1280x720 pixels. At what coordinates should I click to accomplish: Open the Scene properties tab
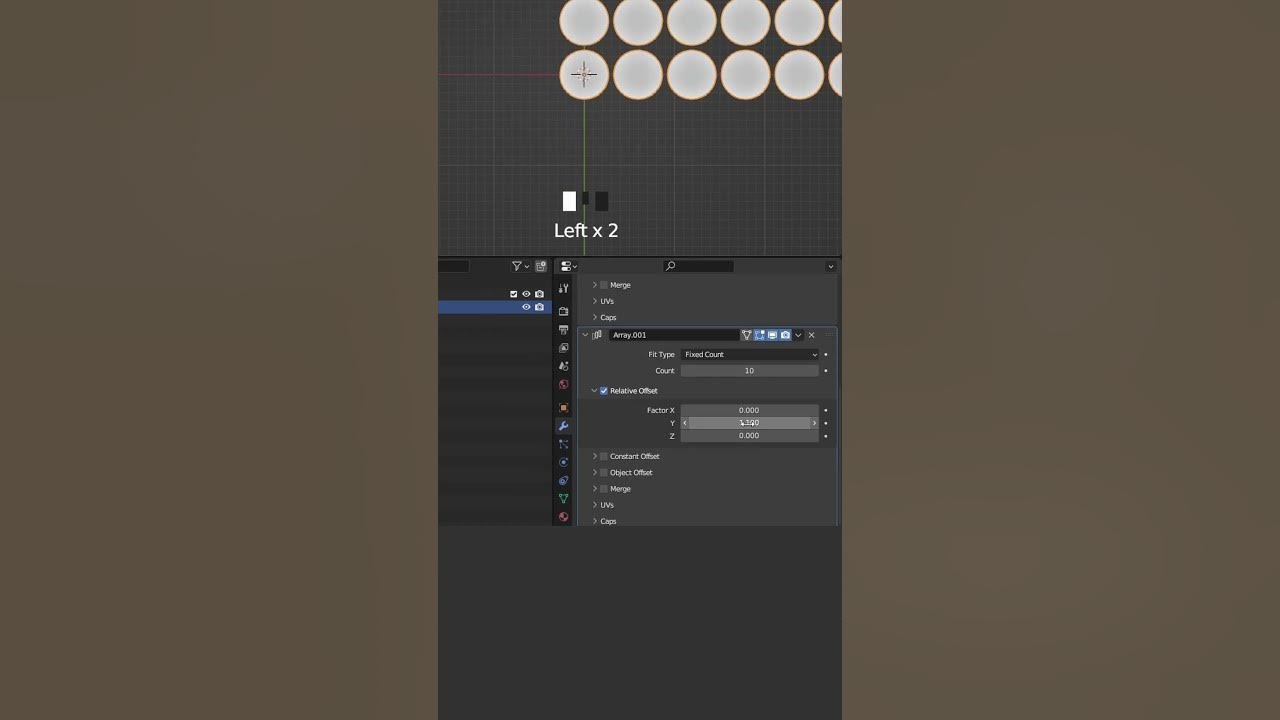coord(564,366)
